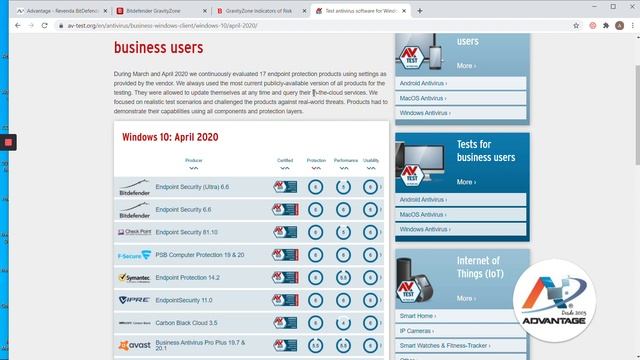Bookmark this page with the star icon
640x360 pixels.
click(x=576, y=25)
